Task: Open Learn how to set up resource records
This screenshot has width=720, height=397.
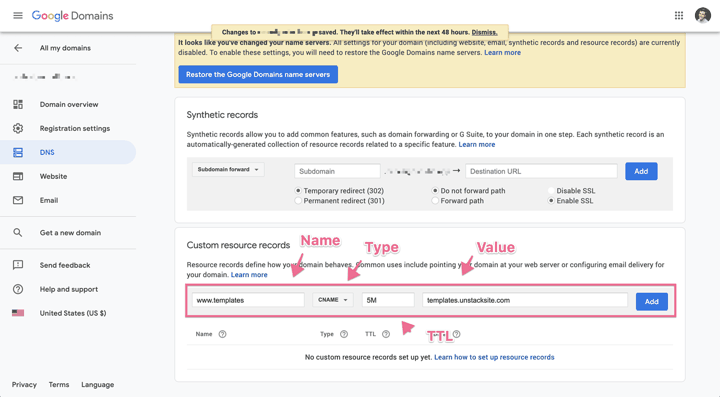Action: (x=494, y=357)
